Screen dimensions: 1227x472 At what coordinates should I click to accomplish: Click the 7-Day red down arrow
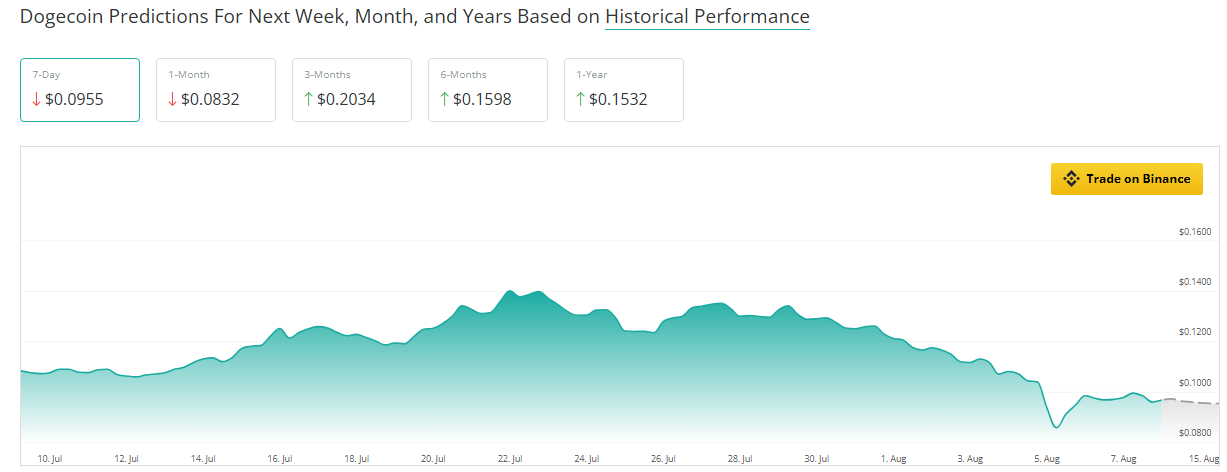coord(36,99)
